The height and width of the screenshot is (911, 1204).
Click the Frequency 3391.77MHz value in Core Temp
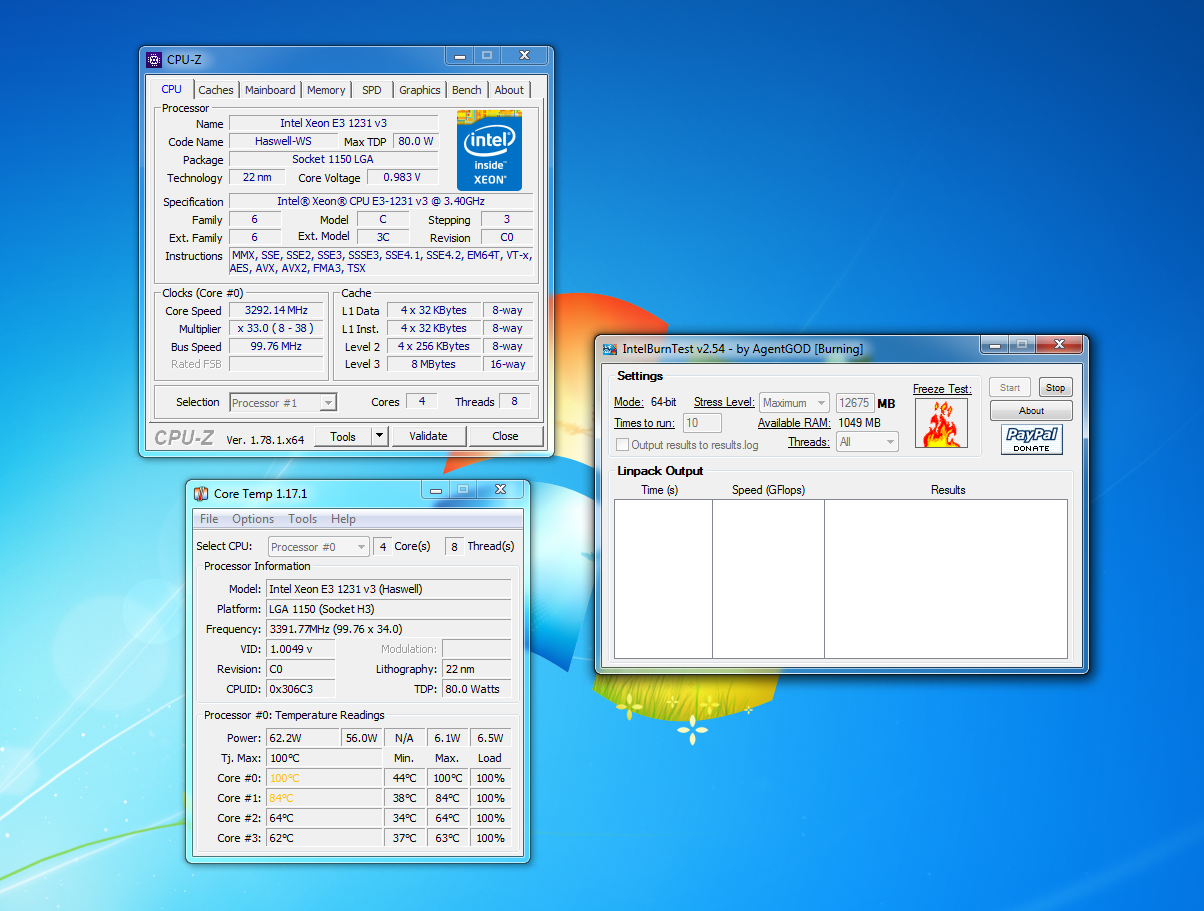pos(388,629)
